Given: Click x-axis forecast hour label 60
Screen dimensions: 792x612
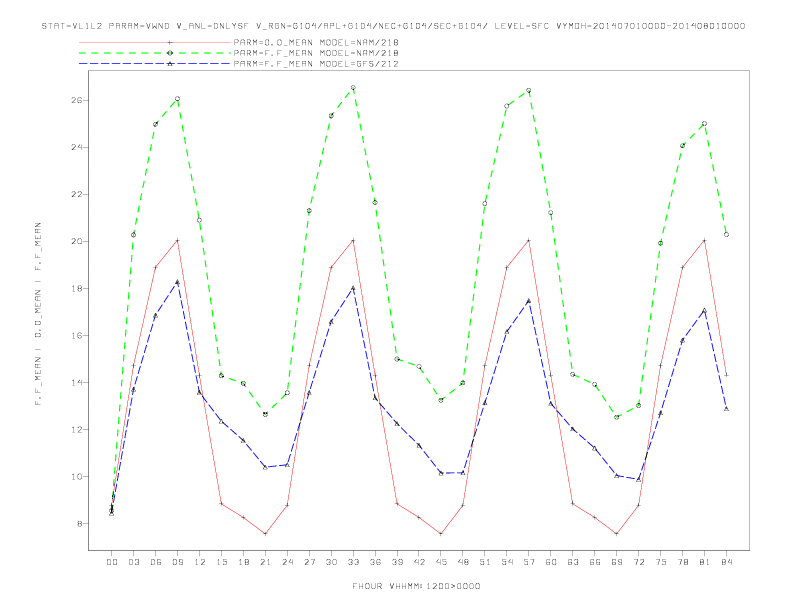Looking at the screenshot, I should pos(551,562).
